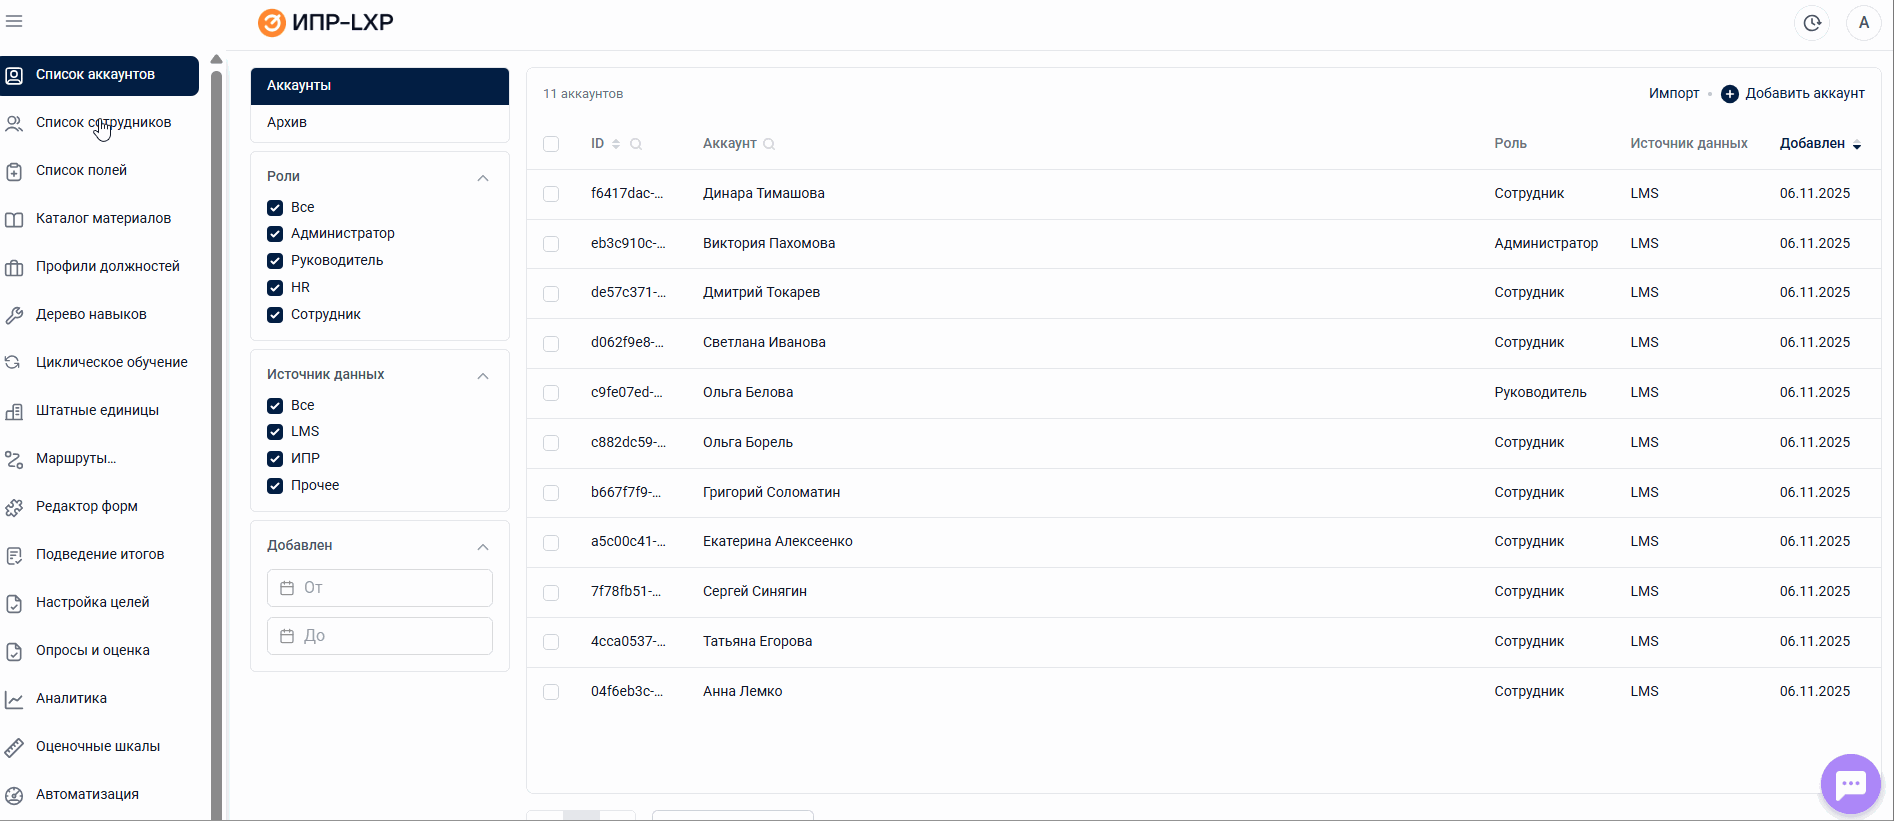
Task: Select the row checkbox for Динара Тимашова
Action: 551,194
